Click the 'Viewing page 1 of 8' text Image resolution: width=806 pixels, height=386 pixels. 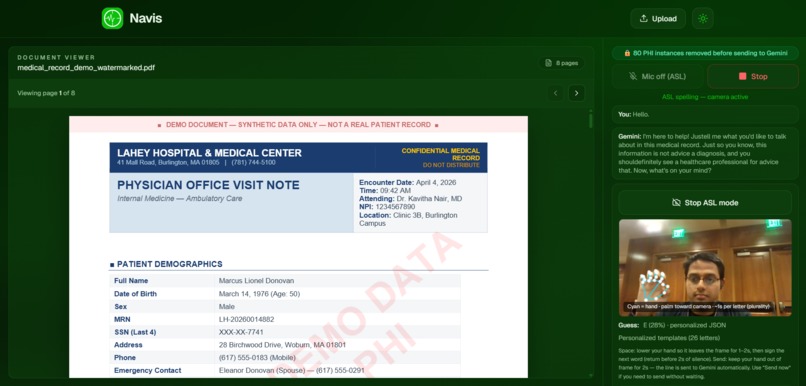pos(46,93)
